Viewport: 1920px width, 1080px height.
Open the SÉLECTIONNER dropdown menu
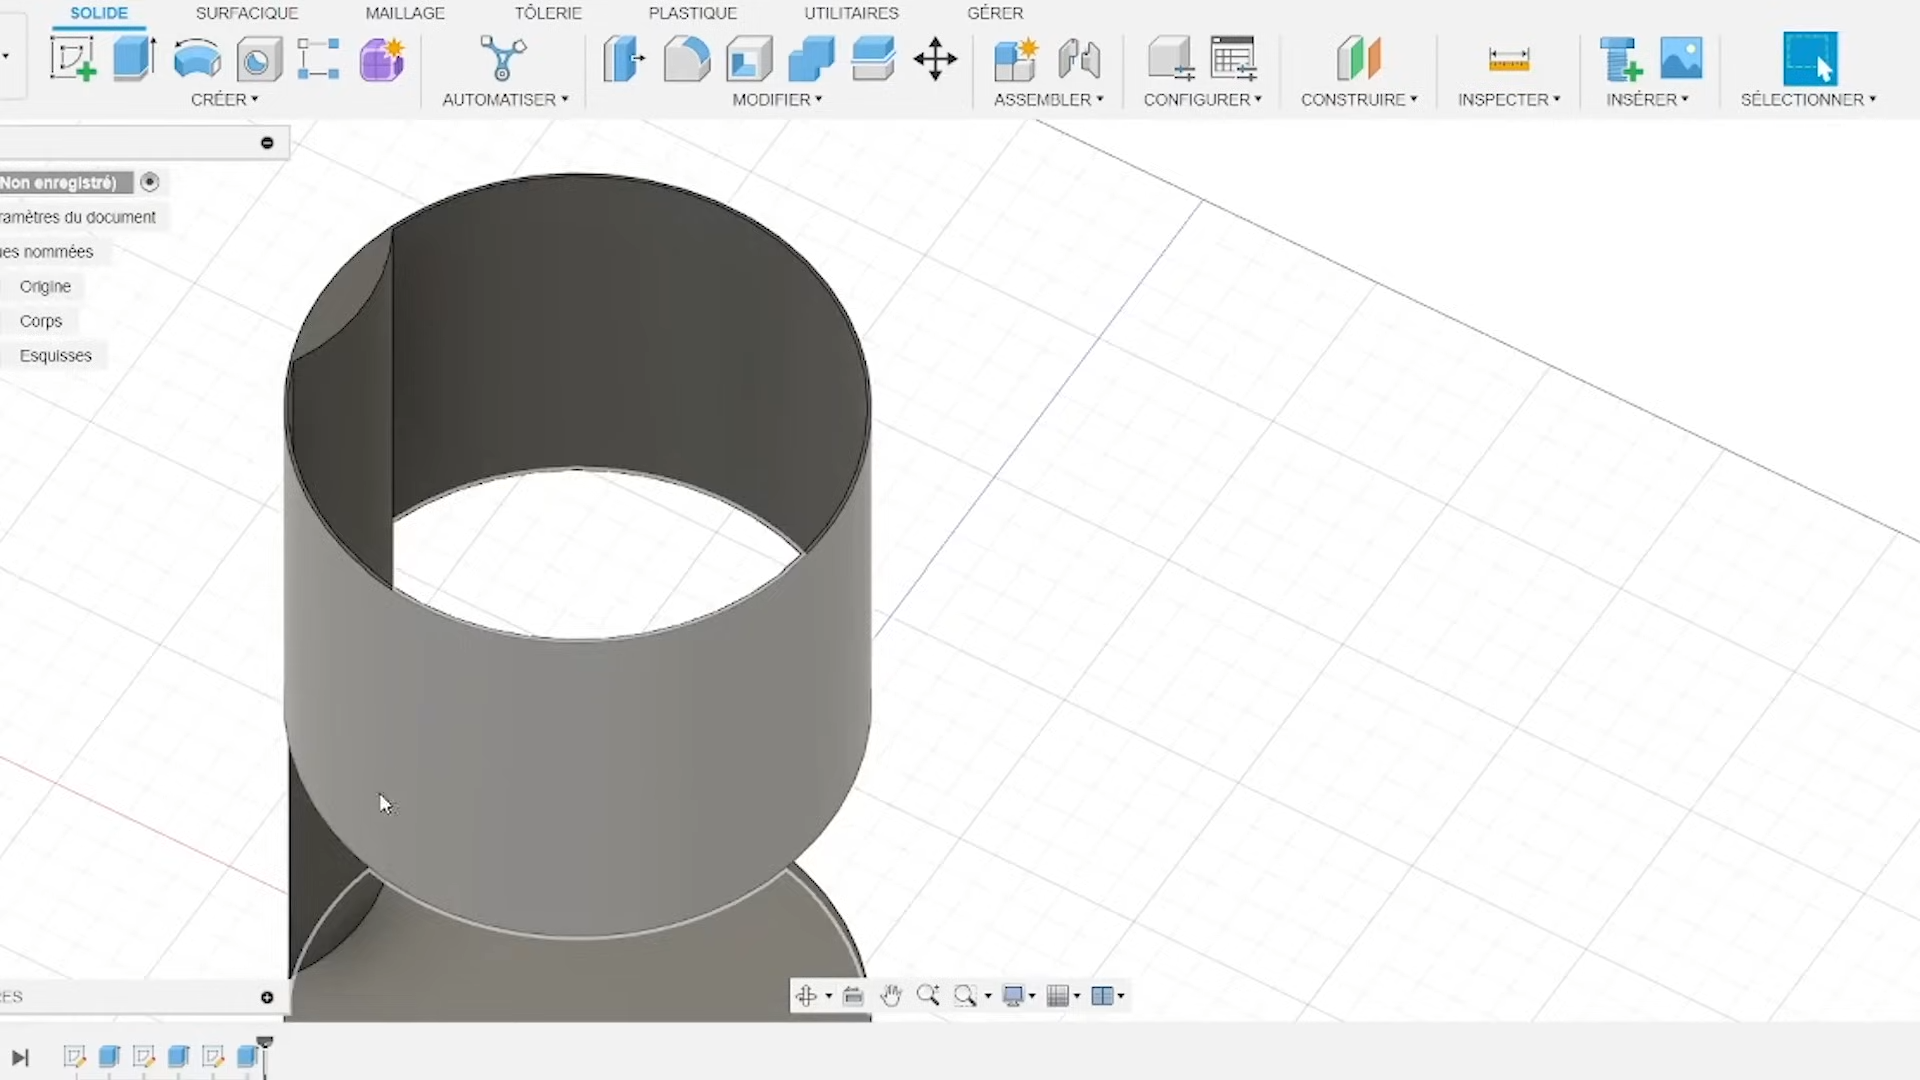(x=1808, y=99)
